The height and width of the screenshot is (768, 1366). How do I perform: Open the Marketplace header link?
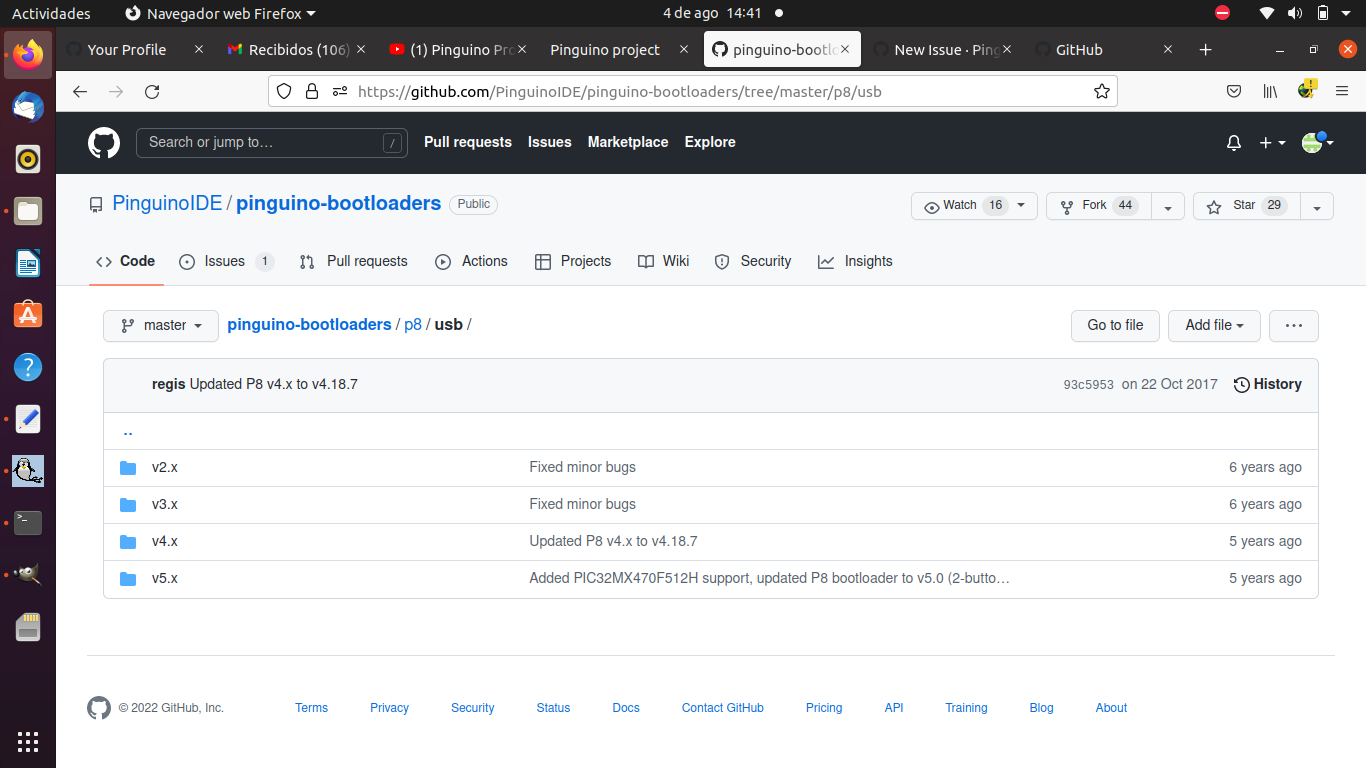[628, 143]
